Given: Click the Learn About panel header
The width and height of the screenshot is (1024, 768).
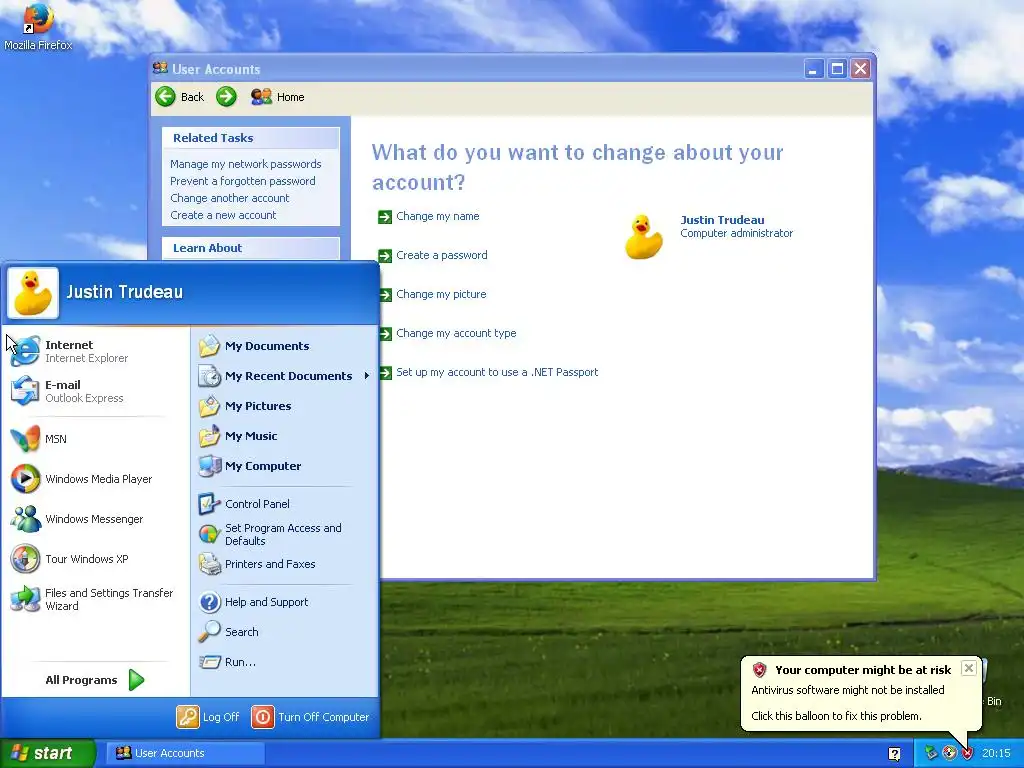Looking at the screenshot, I should pos(251,248).
